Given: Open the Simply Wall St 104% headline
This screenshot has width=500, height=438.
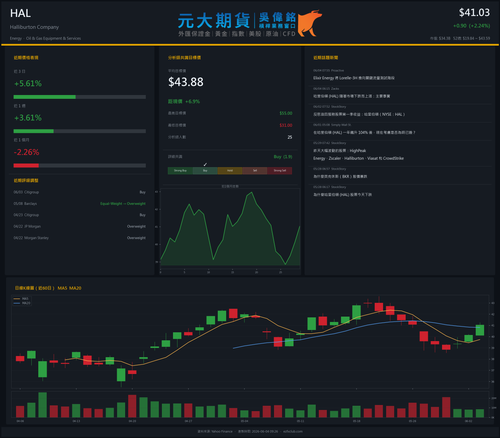Looking at the screenshot, I should click(364, 133).
